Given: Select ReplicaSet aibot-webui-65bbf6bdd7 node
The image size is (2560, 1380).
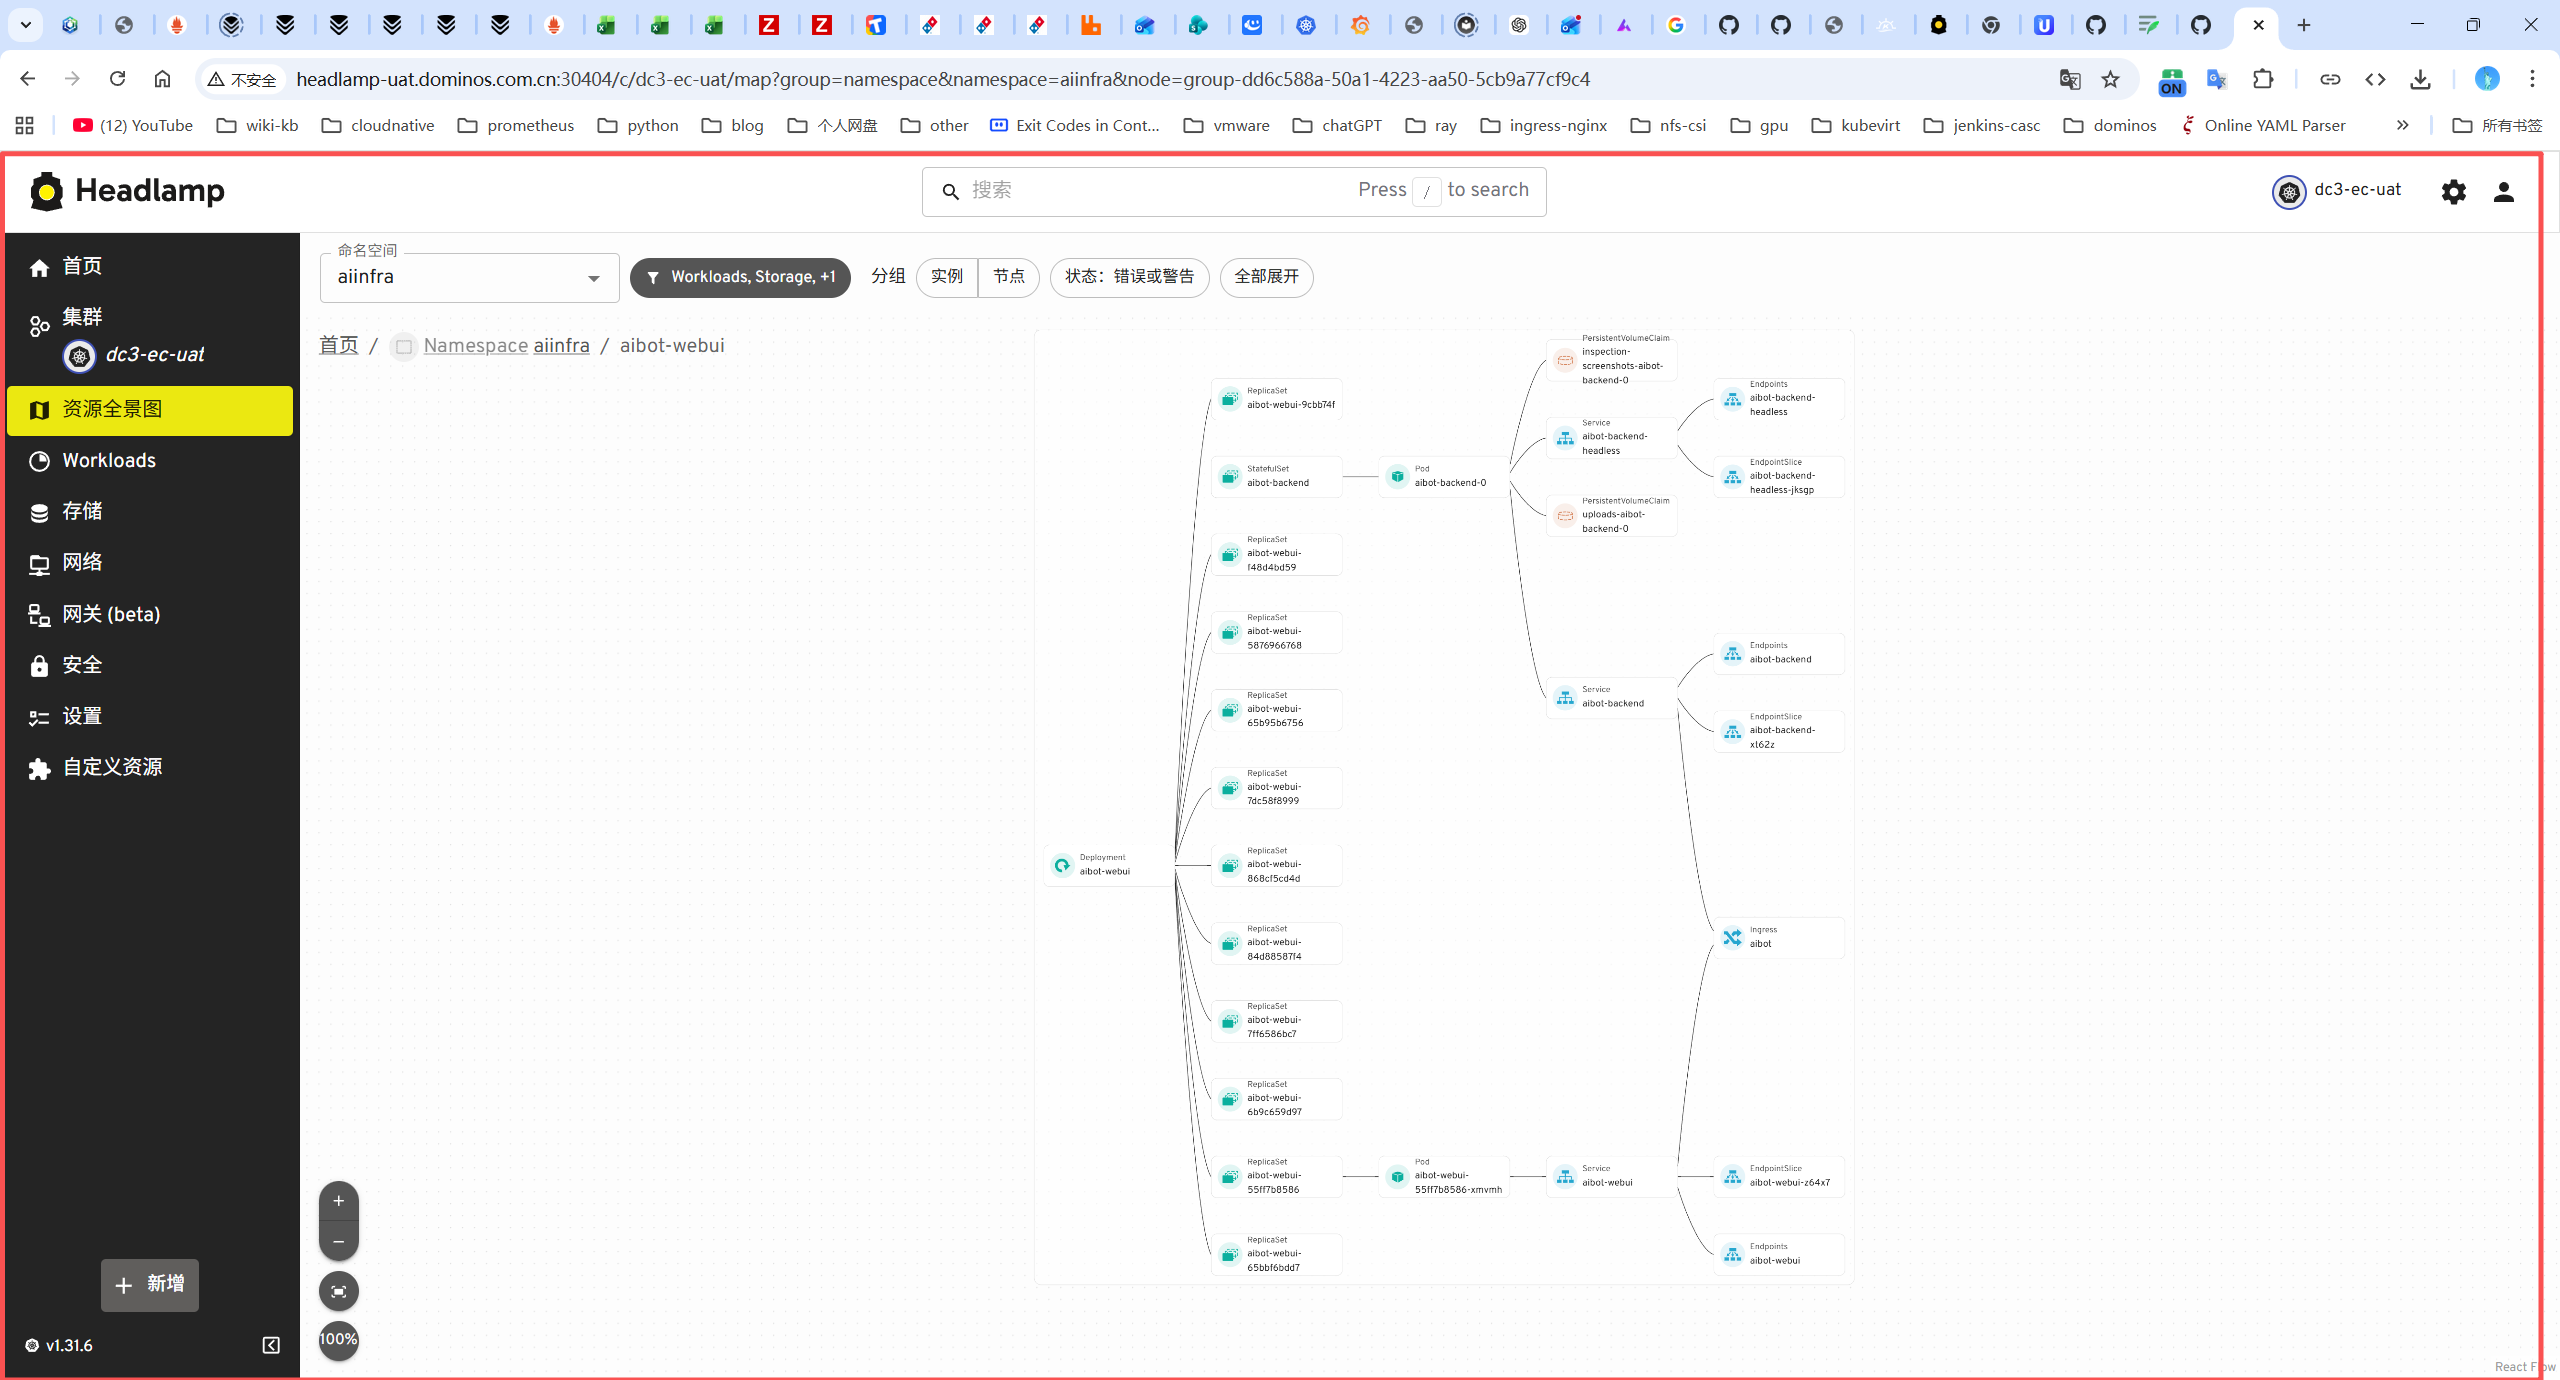Looking at the screenshot, I should [1277, 1254].
